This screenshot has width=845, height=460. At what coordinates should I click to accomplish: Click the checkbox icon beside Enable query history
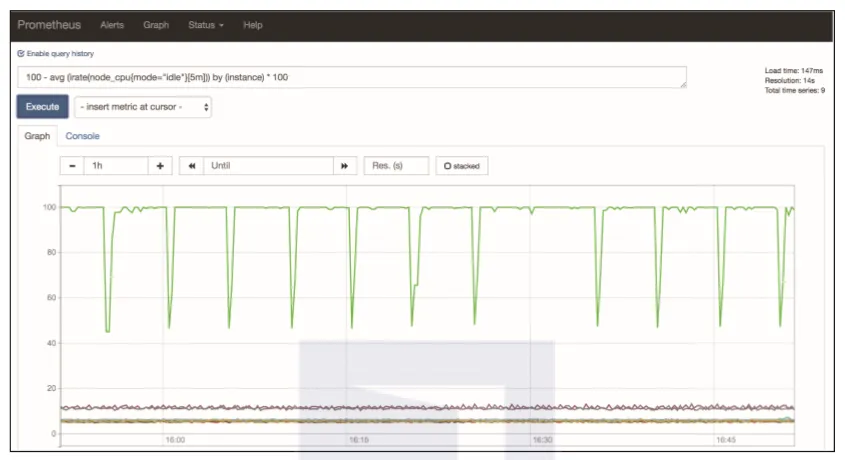21,53
